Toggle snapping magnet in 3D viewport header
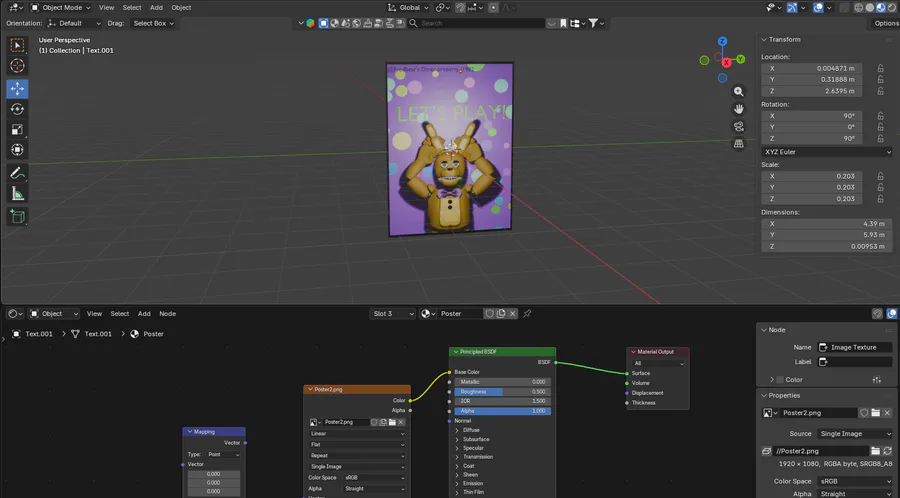This screenshot has height=498, width=900. 460,7
